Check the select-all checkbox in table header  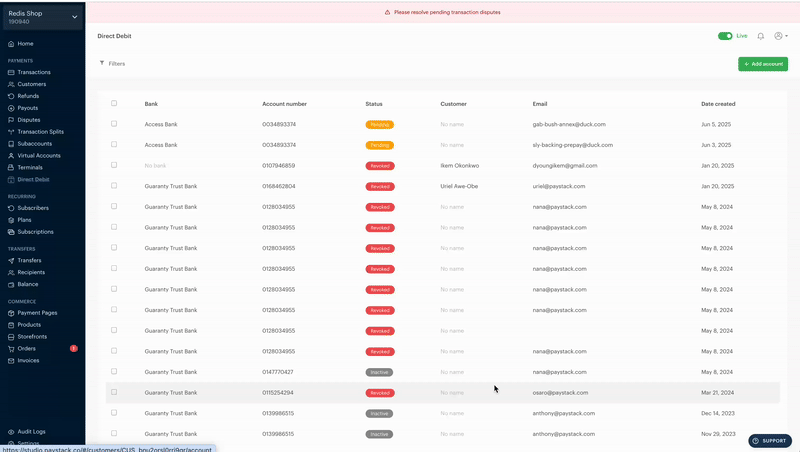114,103
